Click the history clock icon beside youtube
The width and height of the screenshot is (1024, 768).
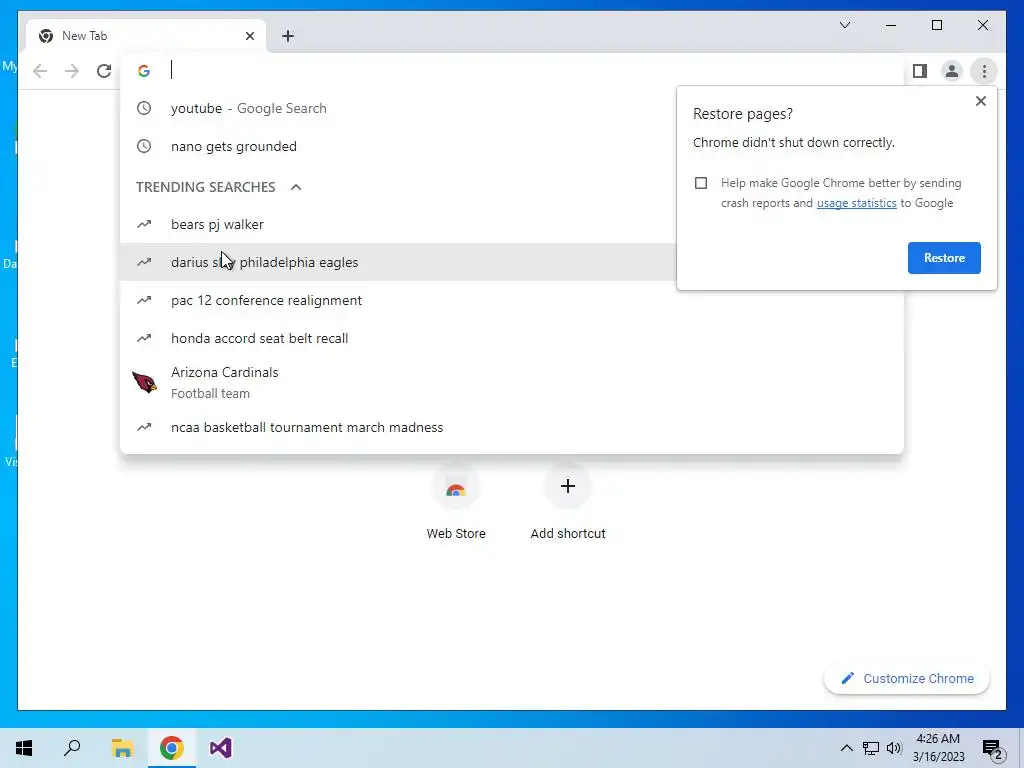144,108
